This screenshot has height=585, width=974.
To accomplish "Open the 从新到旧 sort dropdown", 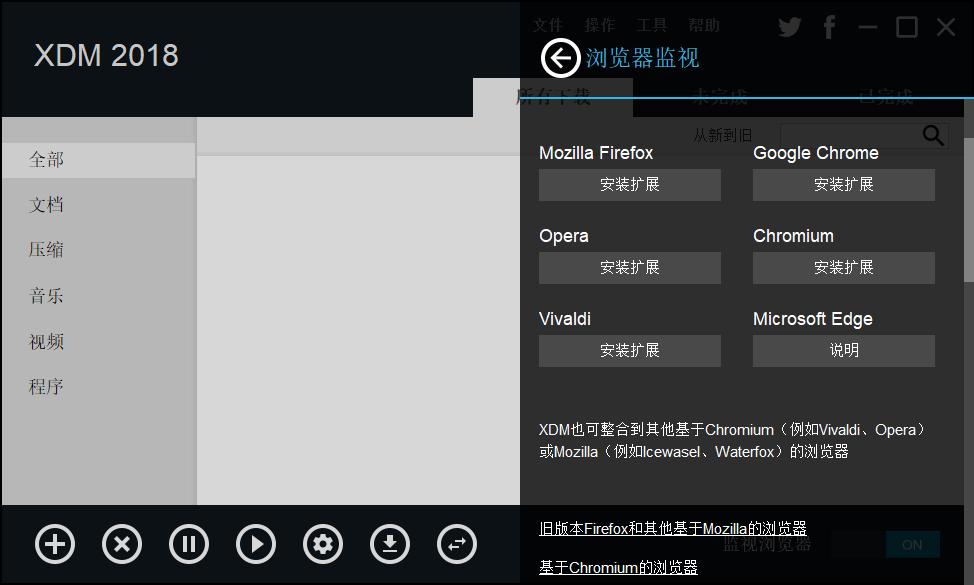I will tap(723, 135).
